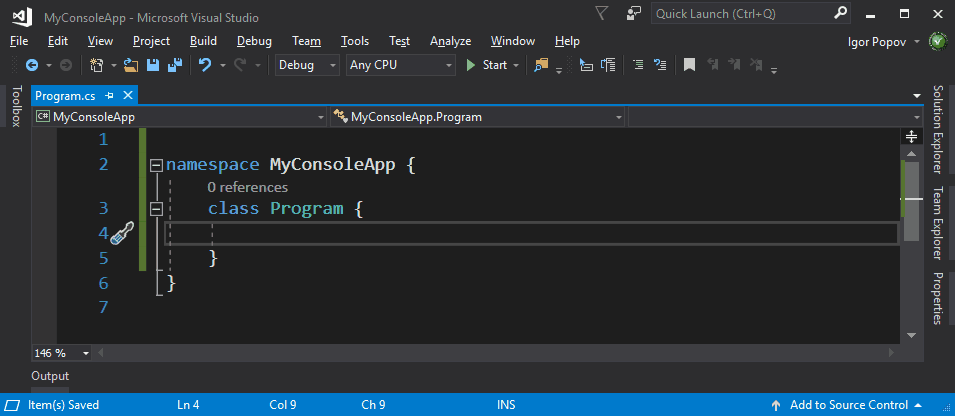Open Find in Files from the toolbar
The height and width of the screenshot is (416, 955).
(541, 65)
